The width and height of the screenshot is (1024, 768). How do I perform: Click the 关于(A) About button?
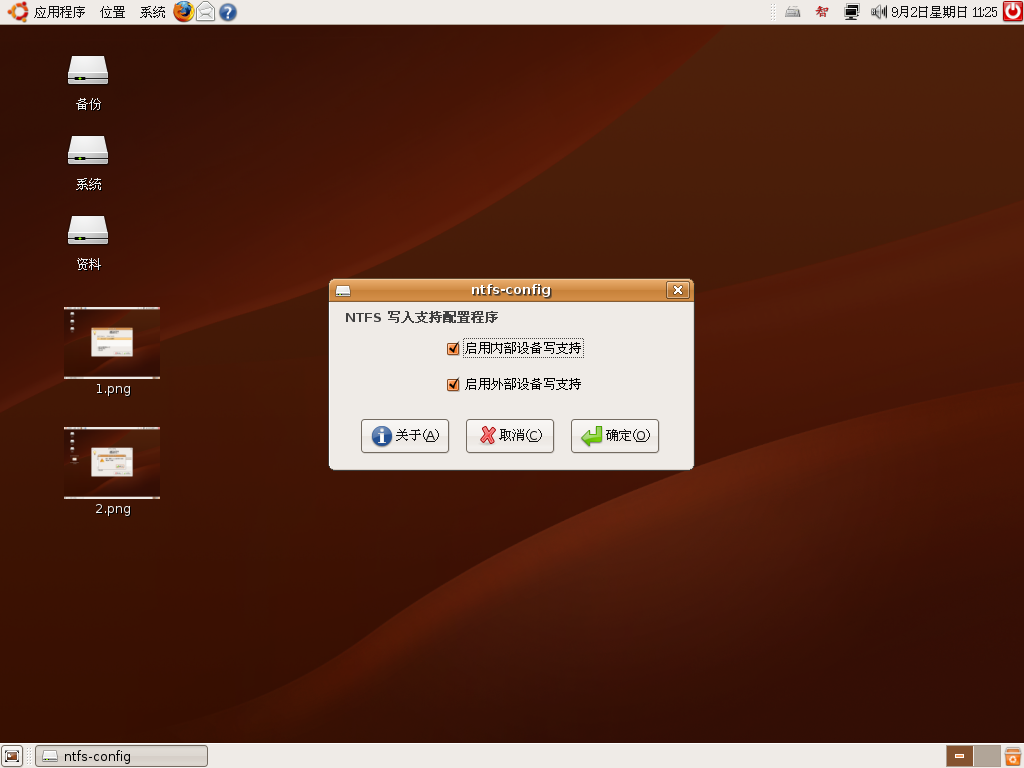[405, 436]
